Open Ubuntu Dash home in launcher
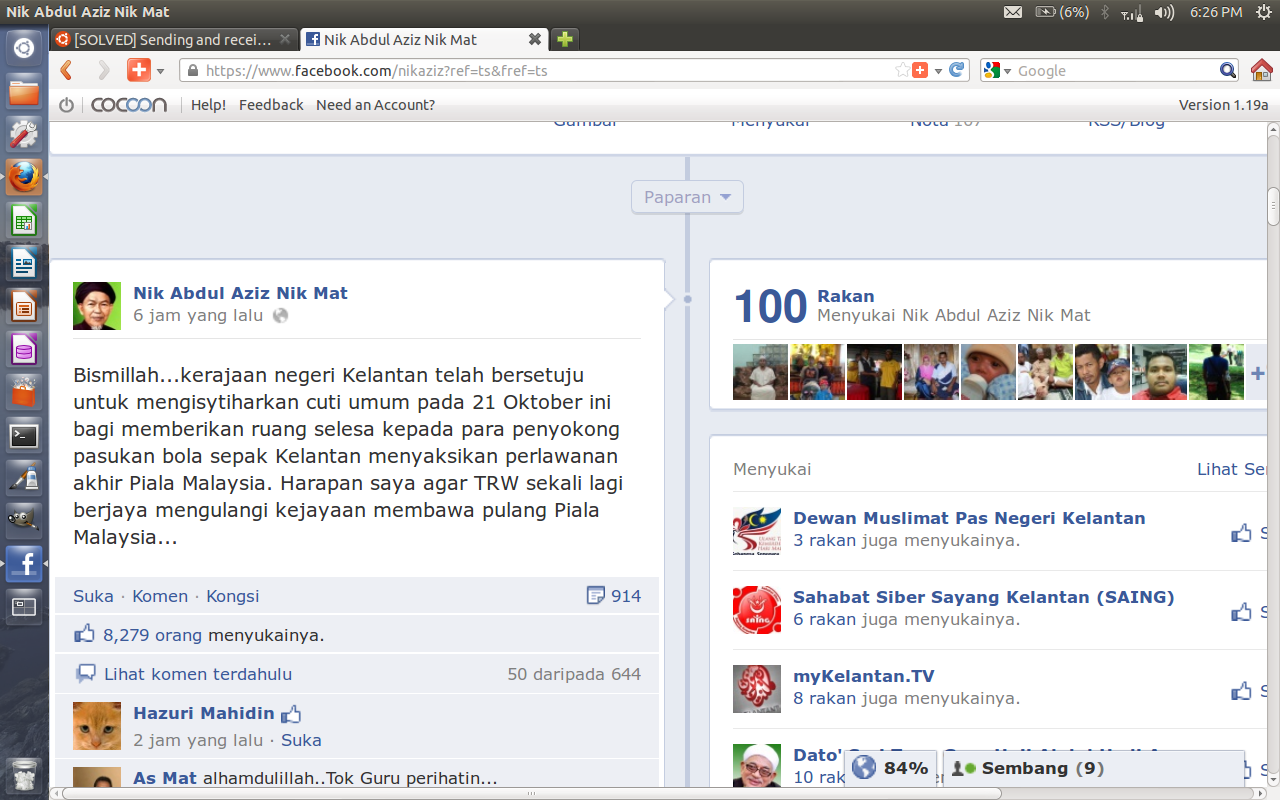The height and width of the screenshot is (800, 1280). point(24,47)
